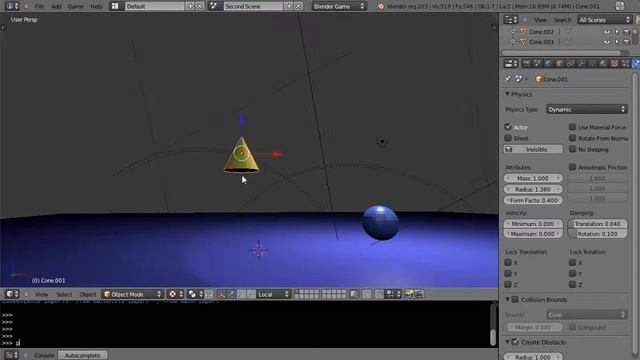This screenshot has height=360, width=640.
Task: Open the Modifiers (wrench) properties tab
Action: point(582,63)
